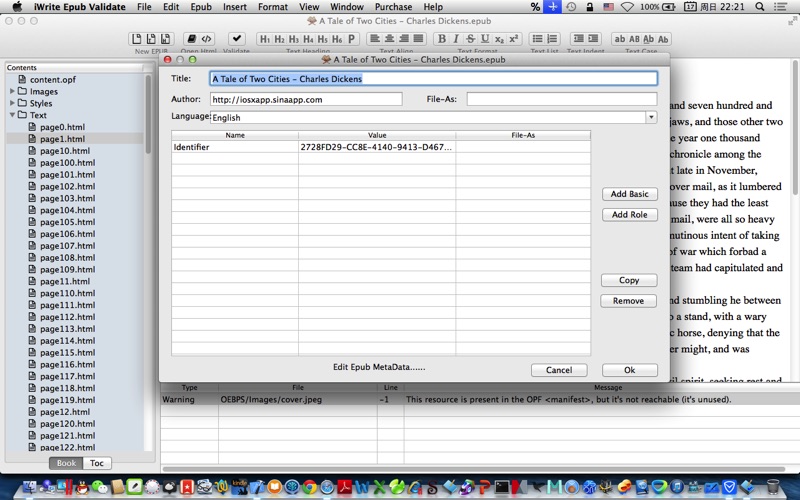Open the Language dropdown arrow

tap(651, 117)
